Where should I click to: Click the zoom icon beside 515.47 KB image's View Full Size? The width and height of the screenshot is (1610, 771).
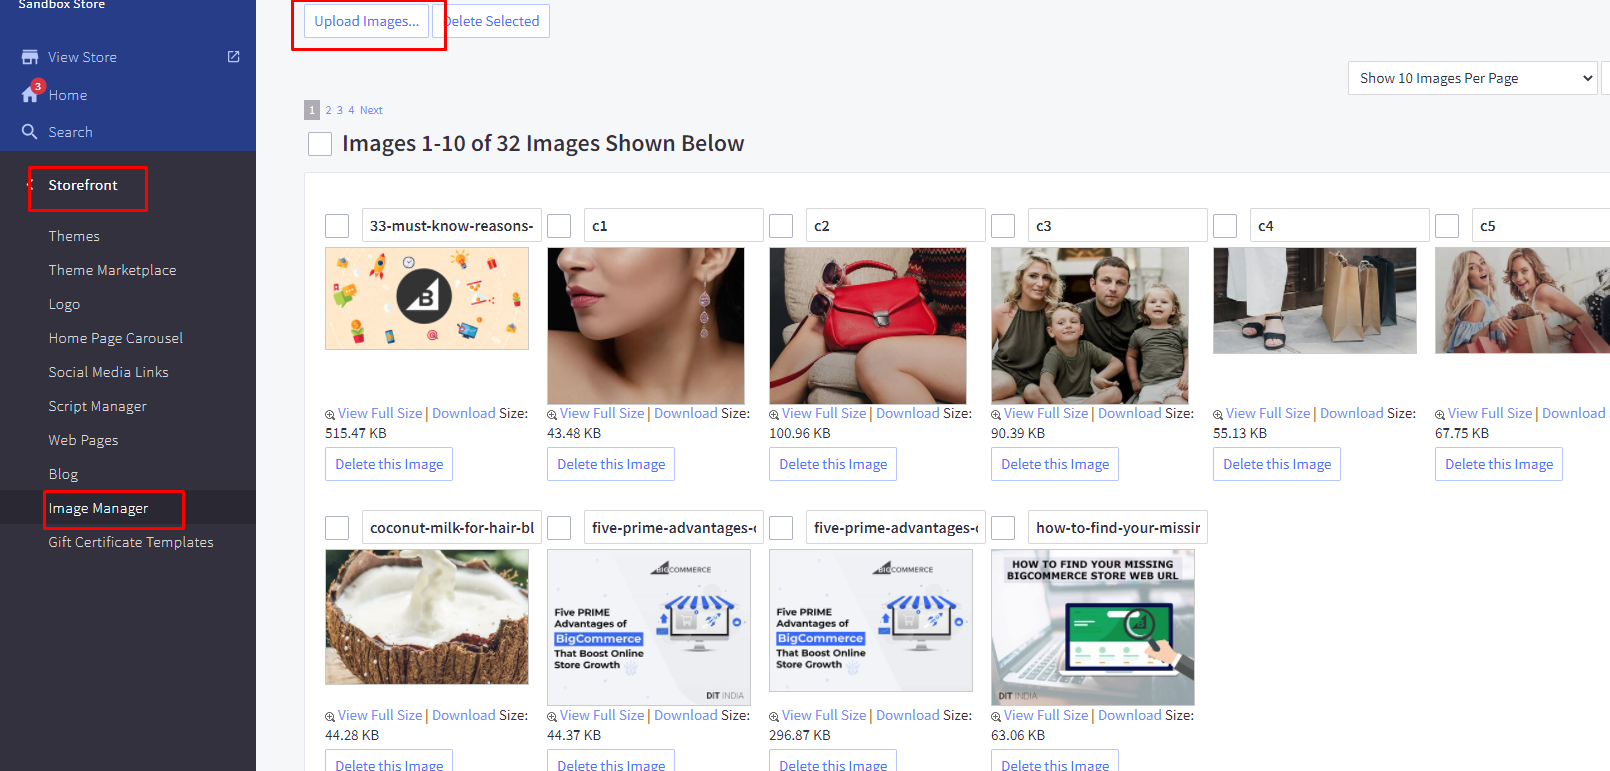(330, 414)
